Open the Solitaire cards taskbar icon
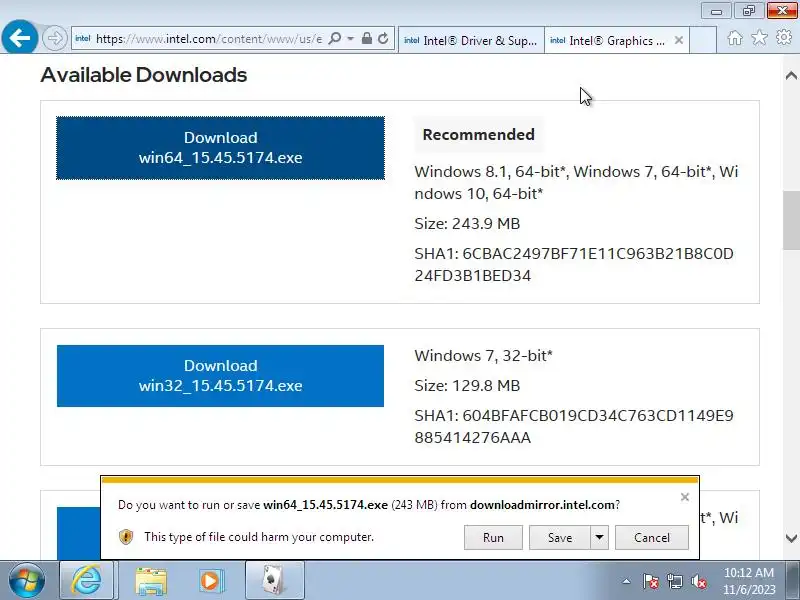This screenshot has height=600, width=800. (x=274, y=581)
